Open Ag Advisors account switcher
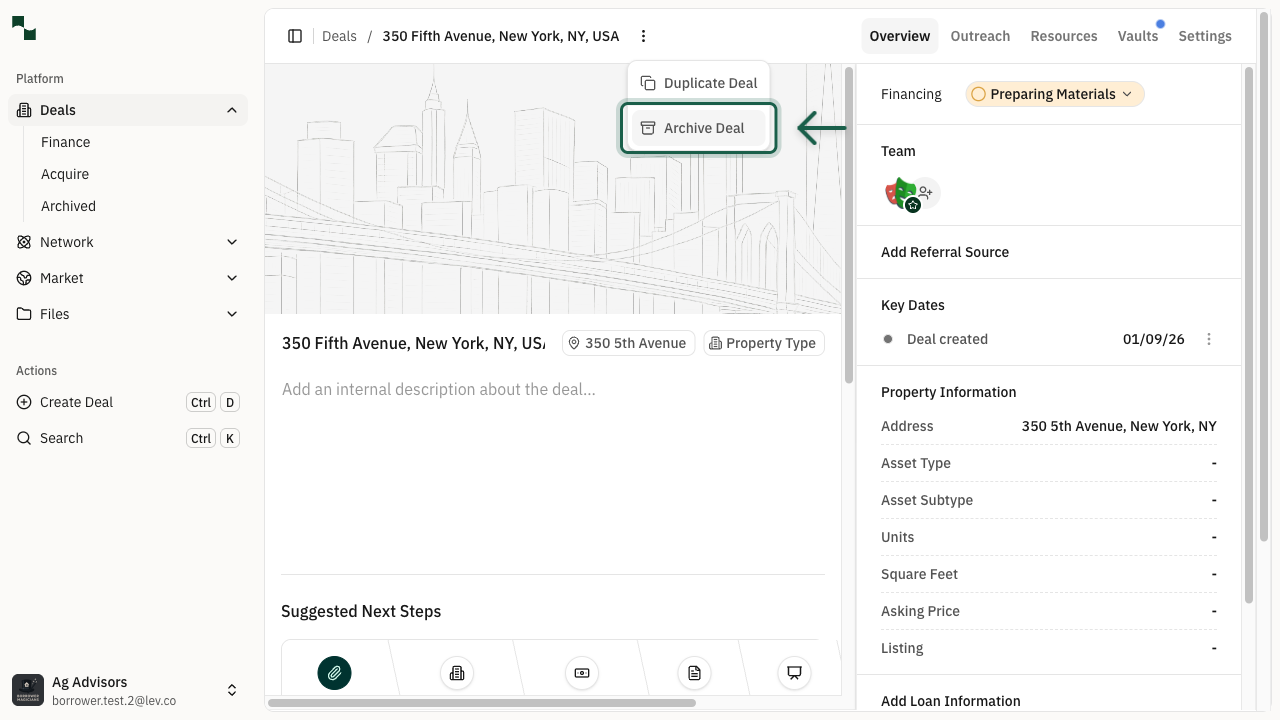Viewport: 1280px width, 720px height. (231, 690)
